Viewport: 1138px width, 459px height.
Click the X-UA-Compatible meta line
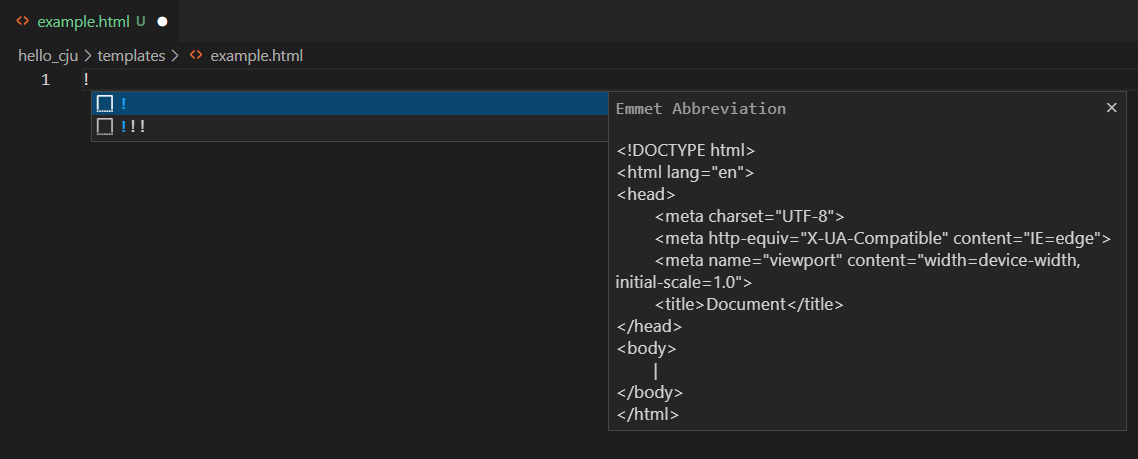click(883, 238)
